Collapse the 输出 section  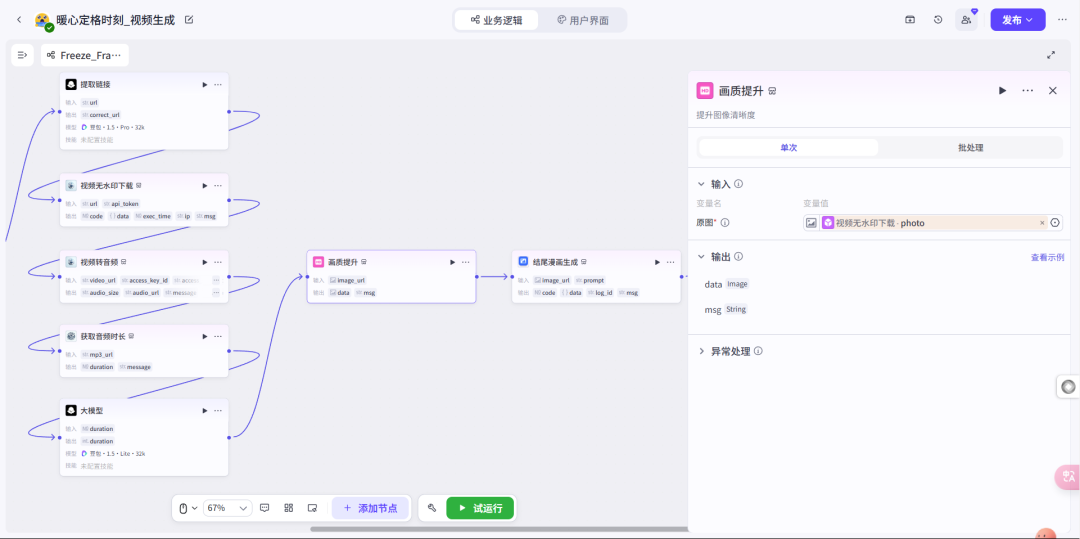701,257
